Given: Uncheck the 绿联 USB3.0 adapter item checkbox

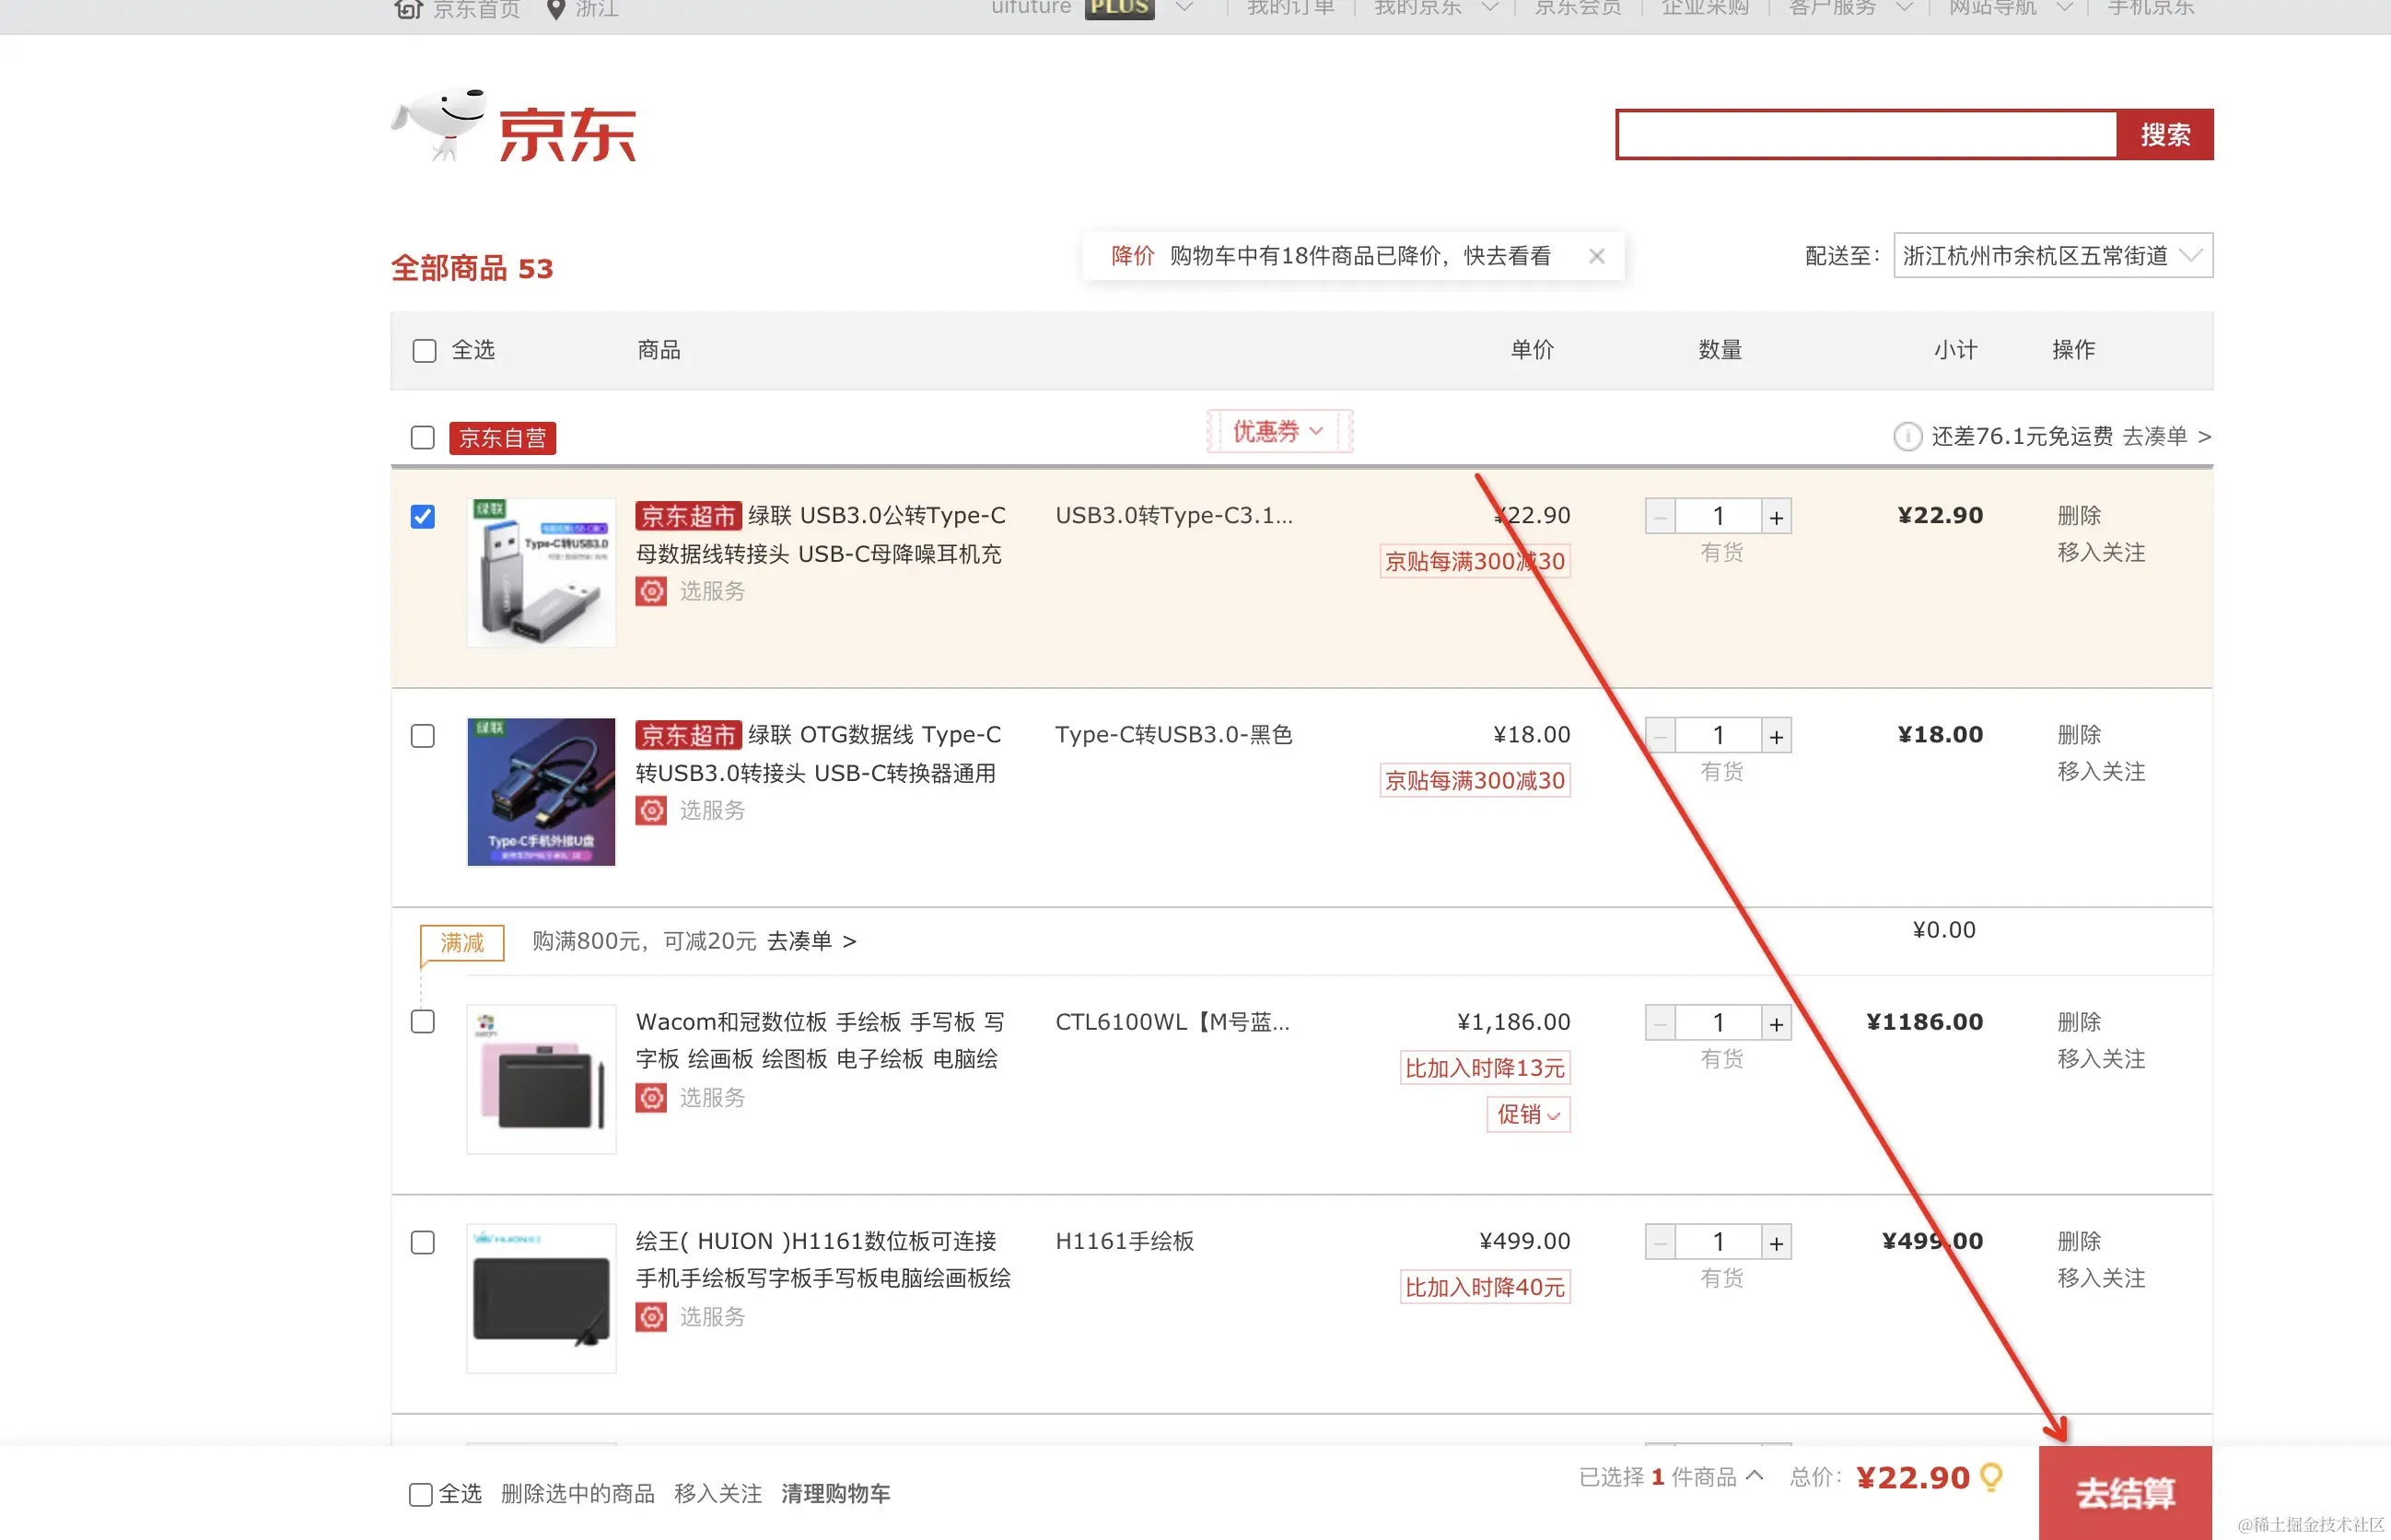Looking at the screenshot, I should coord(423,517).
